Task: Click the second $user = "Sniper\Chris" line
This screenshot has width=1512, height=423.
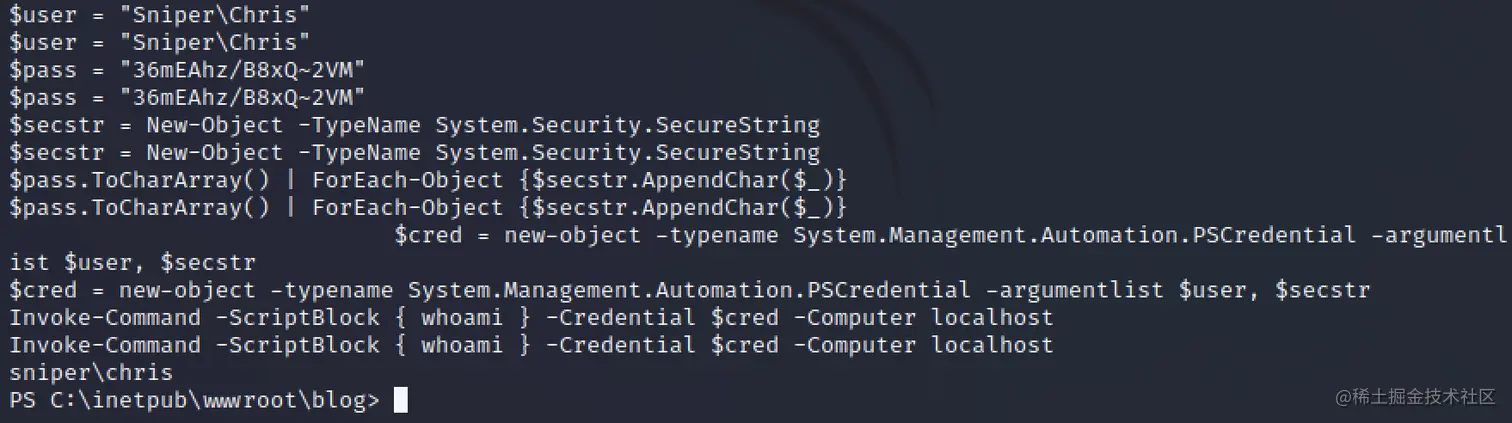Action: tap(160, 43)
